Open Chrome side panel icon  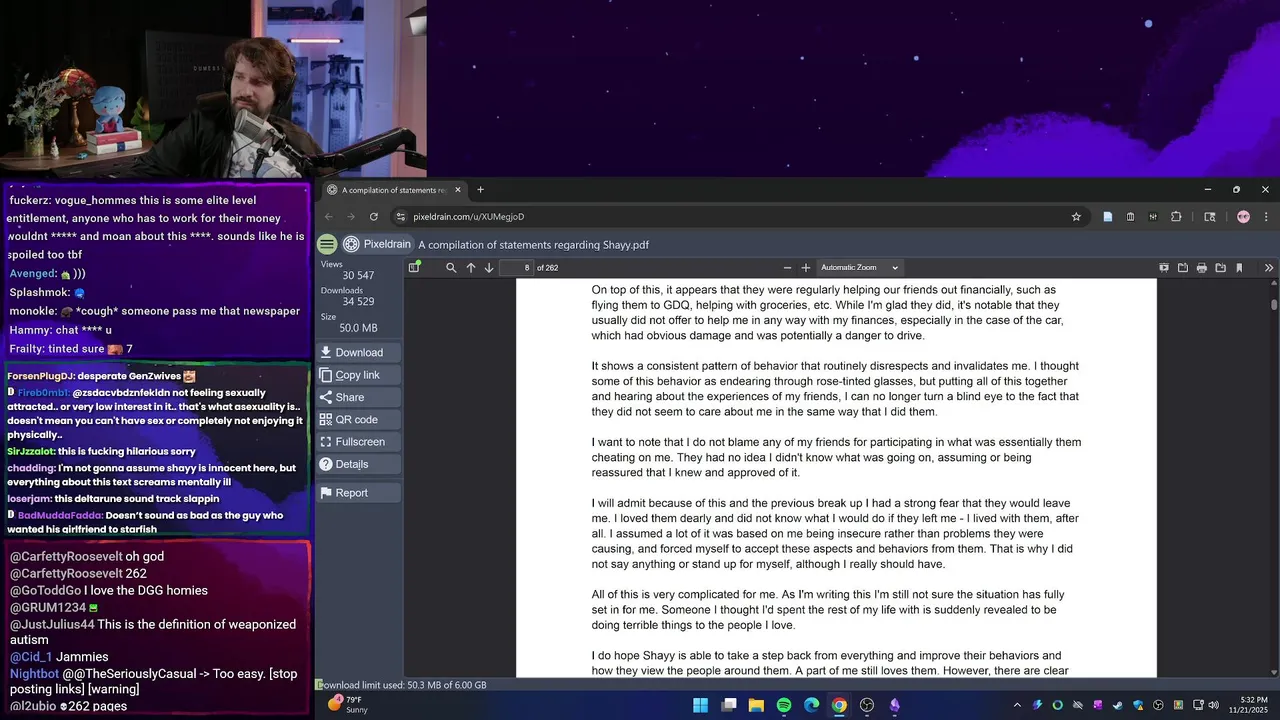(1209, 216)
